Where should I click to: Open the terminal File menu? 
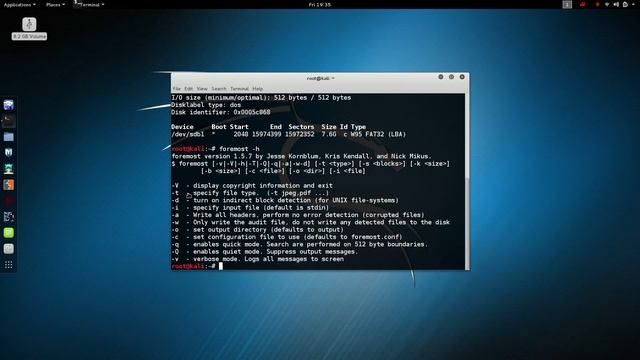click(176, 89)
